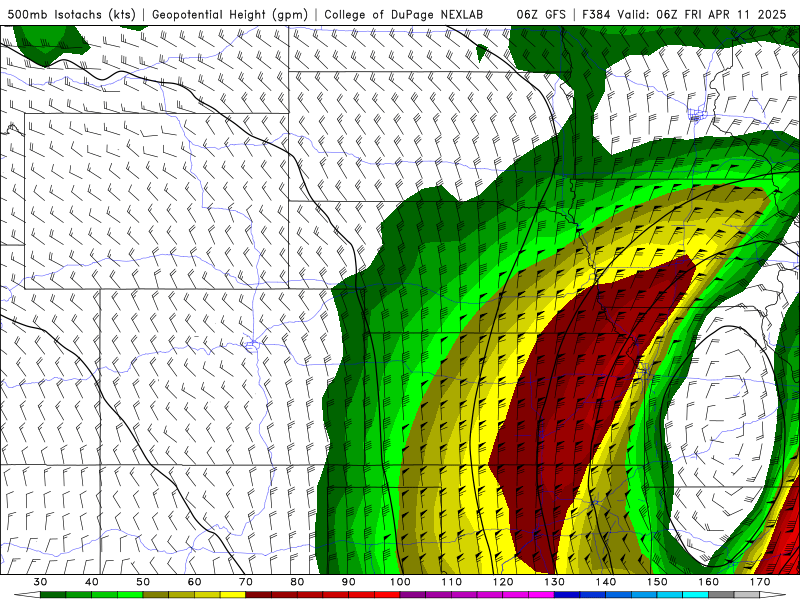Click the '70' legend scale label
The width and height of the screenshot is (800, 600).
click(246, 582)
